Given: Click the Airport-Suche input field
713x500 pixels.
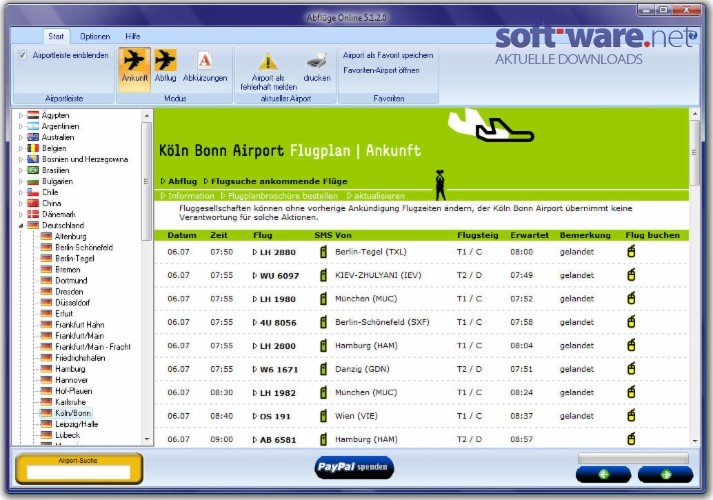Looking at the screenshot, I should [78, 472].
